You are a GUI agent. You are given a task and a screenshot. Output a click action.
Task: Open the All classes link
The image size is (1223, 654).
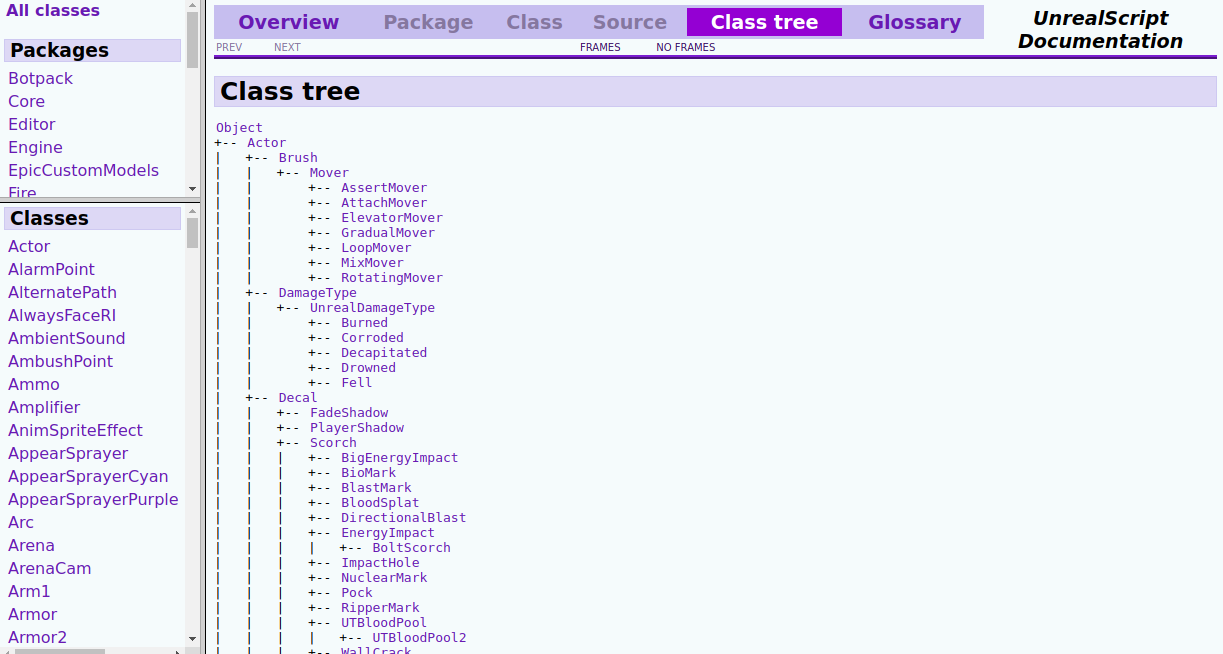pyautogui.click(x=53, y=10)
